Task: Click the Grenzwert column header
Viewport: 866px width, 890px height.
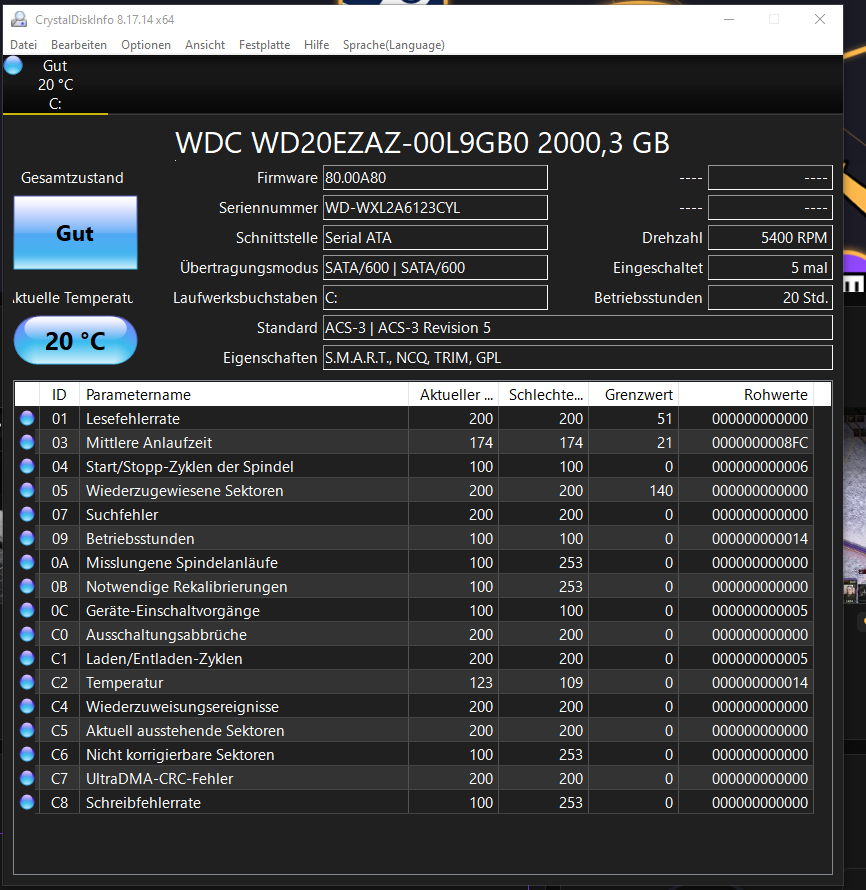Action: [x=634, y=394]
